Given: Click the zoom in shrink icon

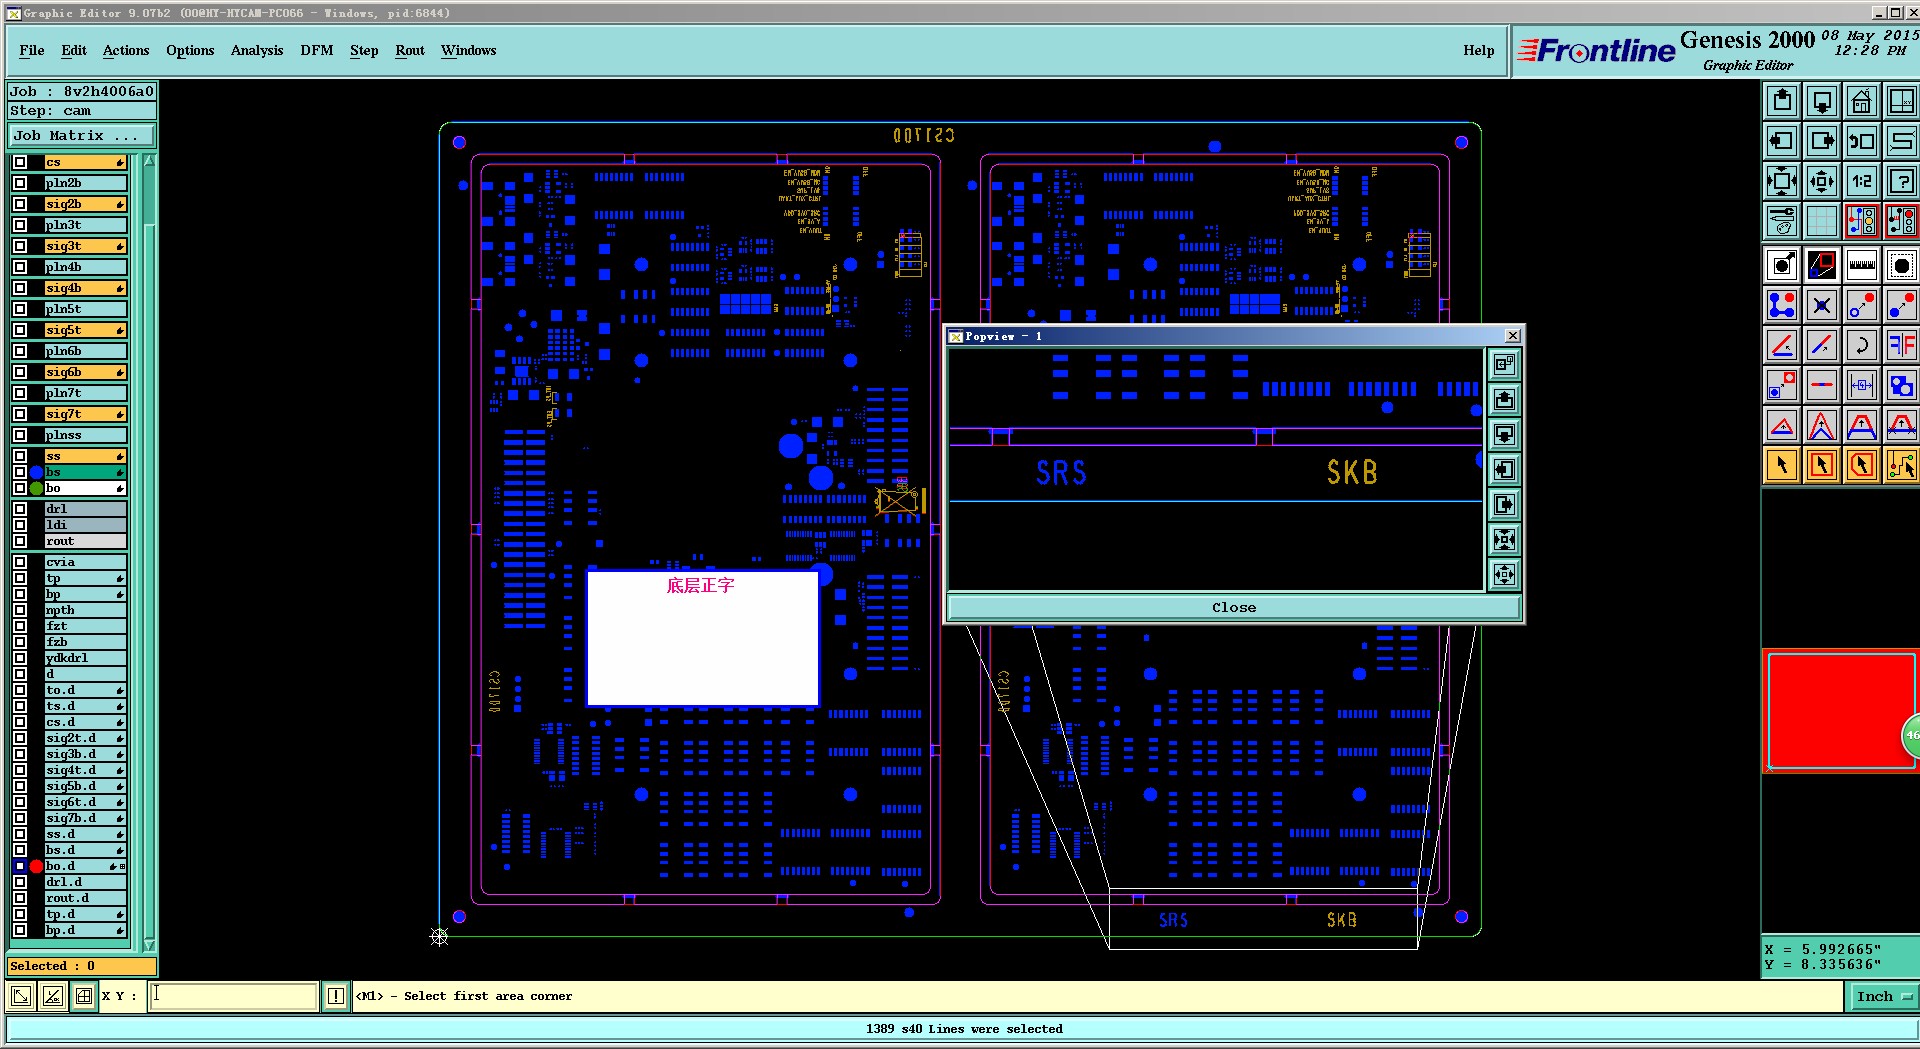Looking at the screenshot, I should pos(1822,181).
